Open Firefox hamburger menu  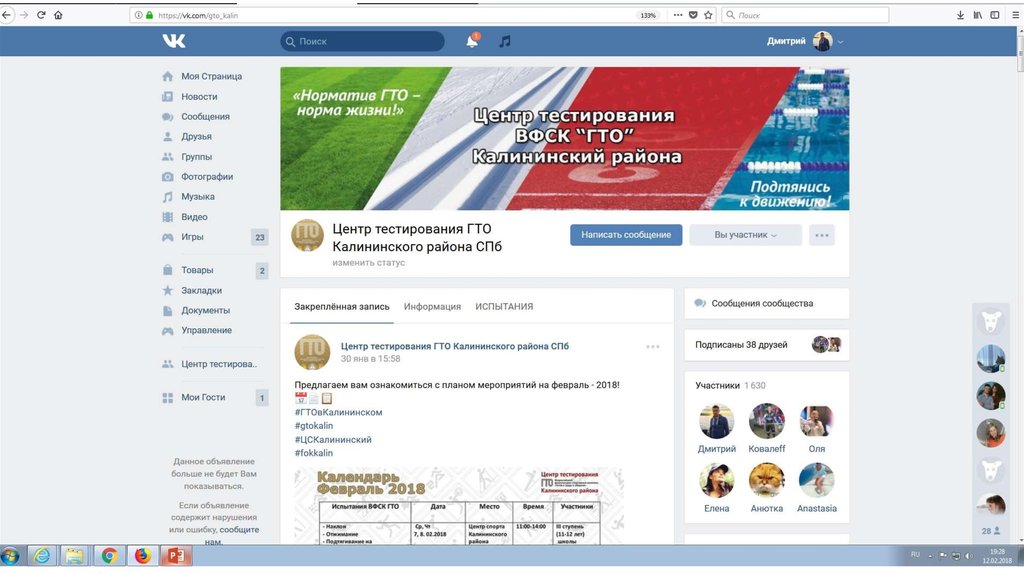click(1016, 15)
